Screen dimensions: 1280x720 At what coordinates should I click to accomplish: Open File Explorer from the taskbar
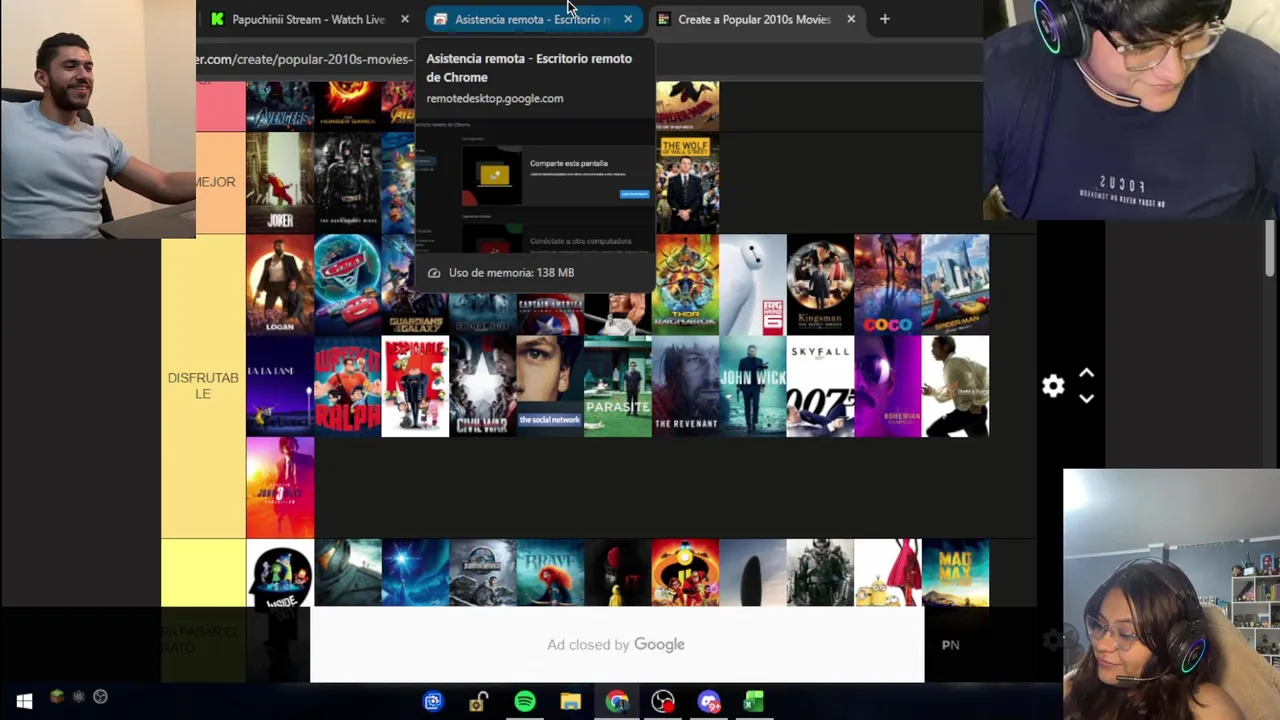[x=571, y=702]
